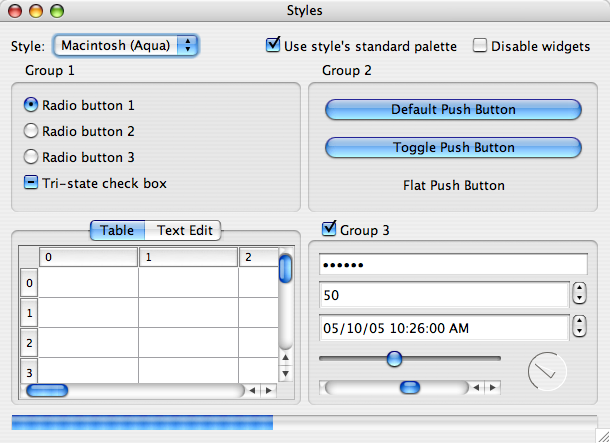This screenshot has height=443, width=610.
Task: Switch to the Text Edit tab
Action: click(184, 230)
